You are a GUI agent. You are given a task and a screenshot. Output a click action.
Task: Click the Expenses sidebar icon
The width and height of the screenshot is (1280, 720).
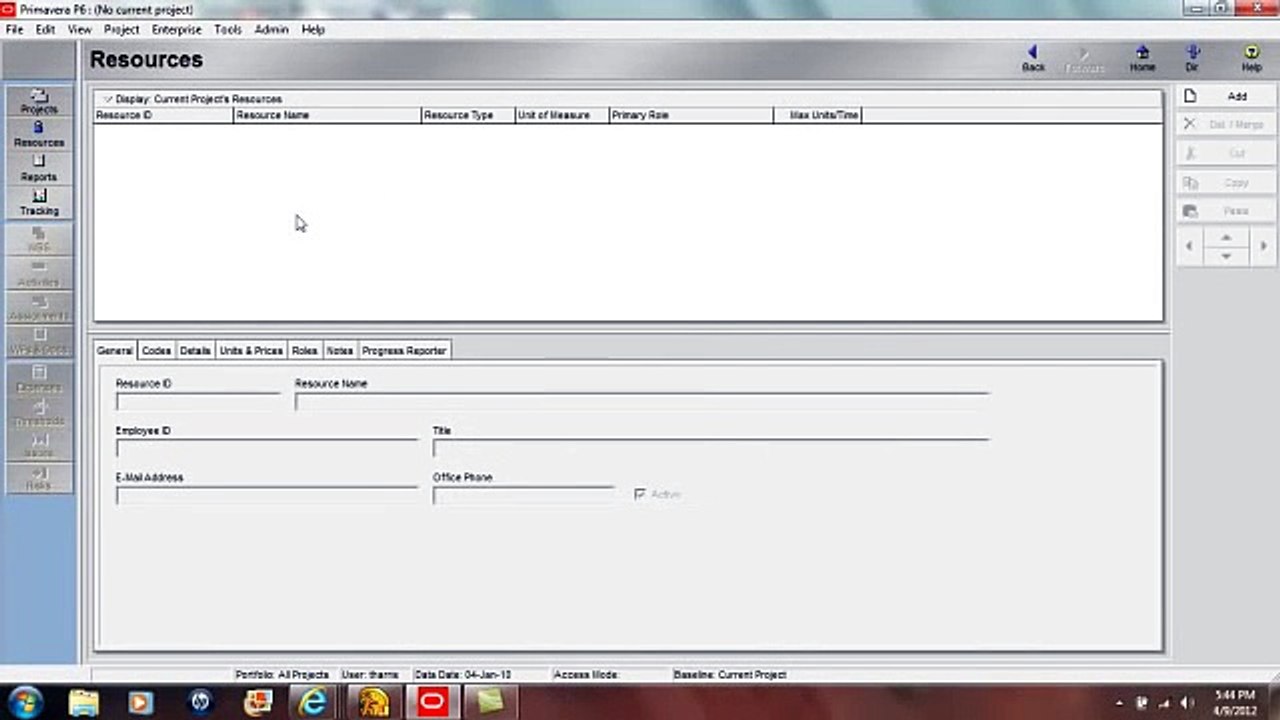click(39, 379)
